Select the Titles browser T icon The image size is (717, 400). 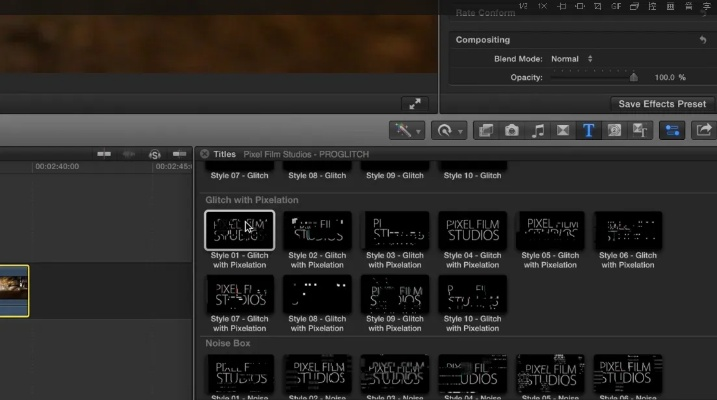[589, 131]
